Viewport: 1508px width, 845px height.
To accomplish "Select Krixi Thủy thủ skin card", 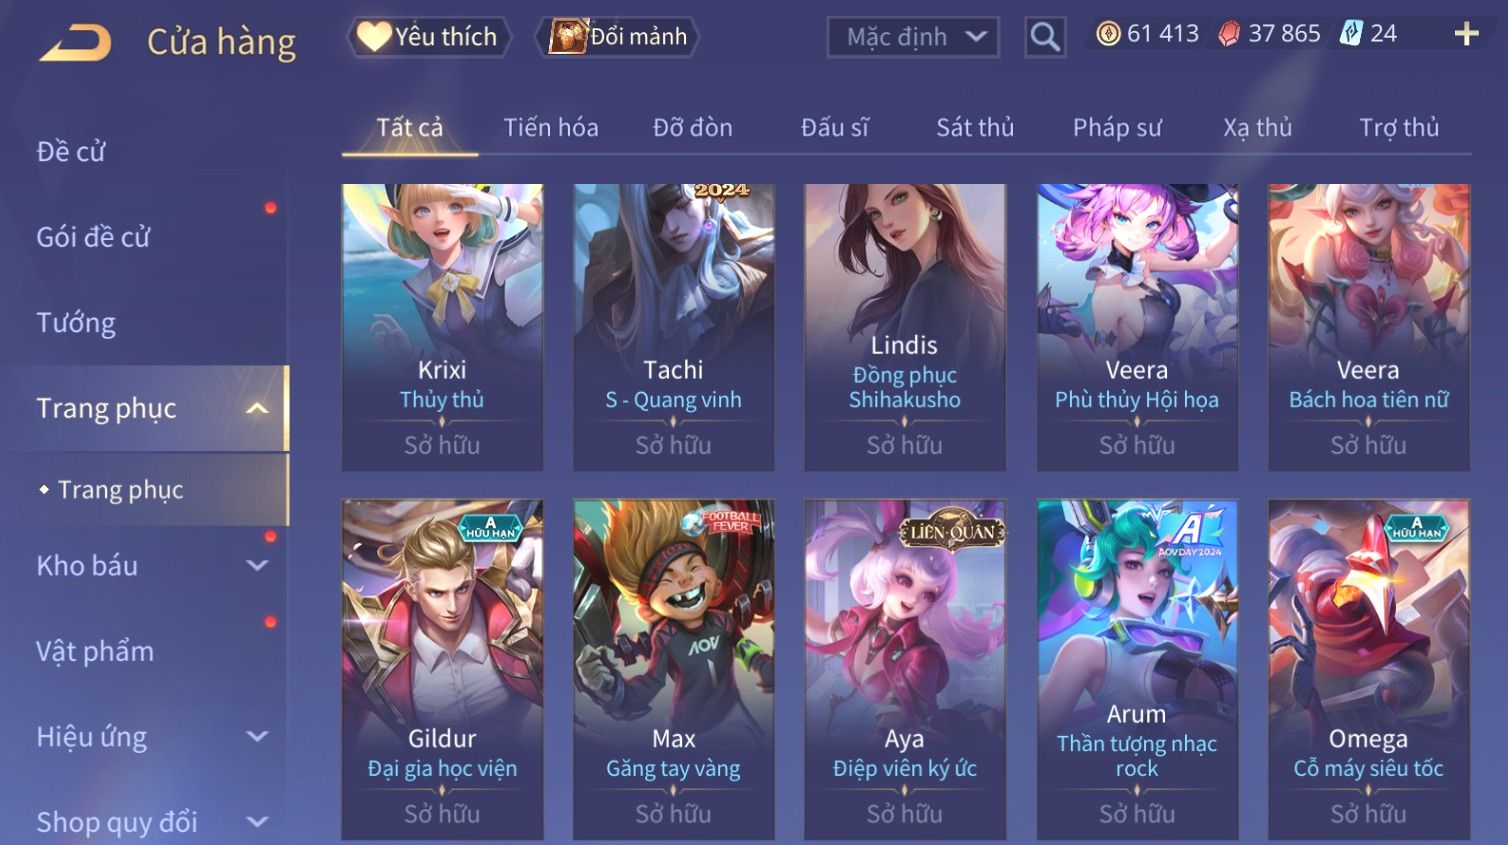I will (x=442, y=327).
